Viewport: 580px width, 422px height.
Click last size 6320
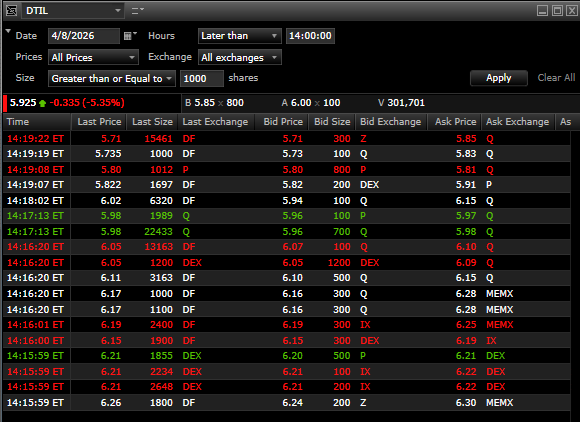[161, 201]
